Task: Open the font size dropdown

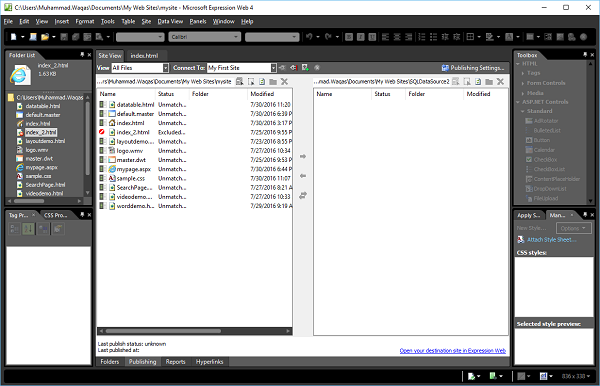Action: (x=294, y=37)
